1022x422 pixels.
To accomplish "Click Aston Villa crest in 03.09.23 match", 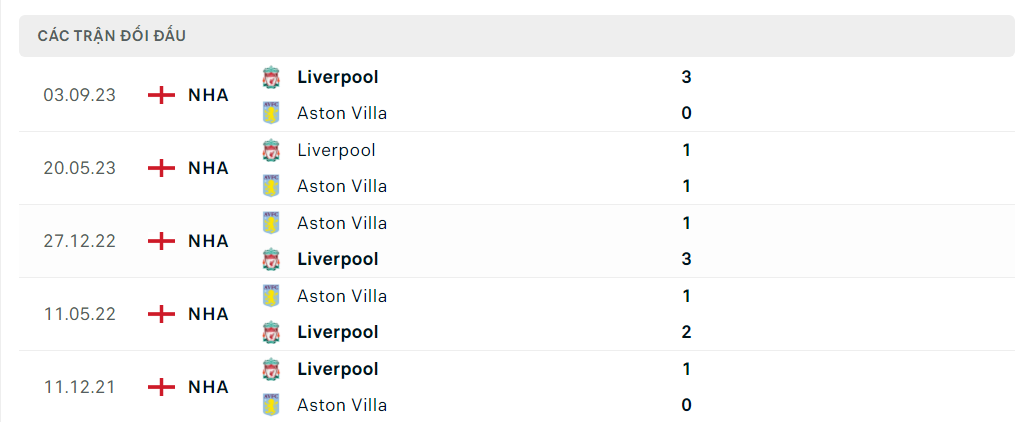I will coord(271,113).
